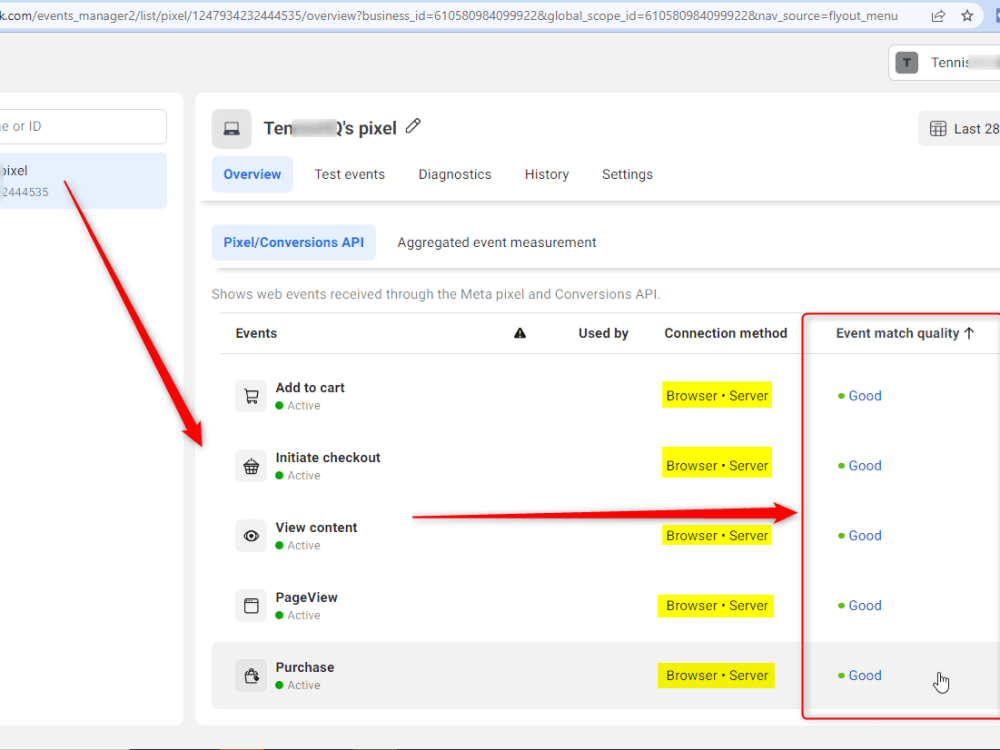Click the Connection method column header
Viewport: 1000px width, 750px height.
click(x=726, y=333)
